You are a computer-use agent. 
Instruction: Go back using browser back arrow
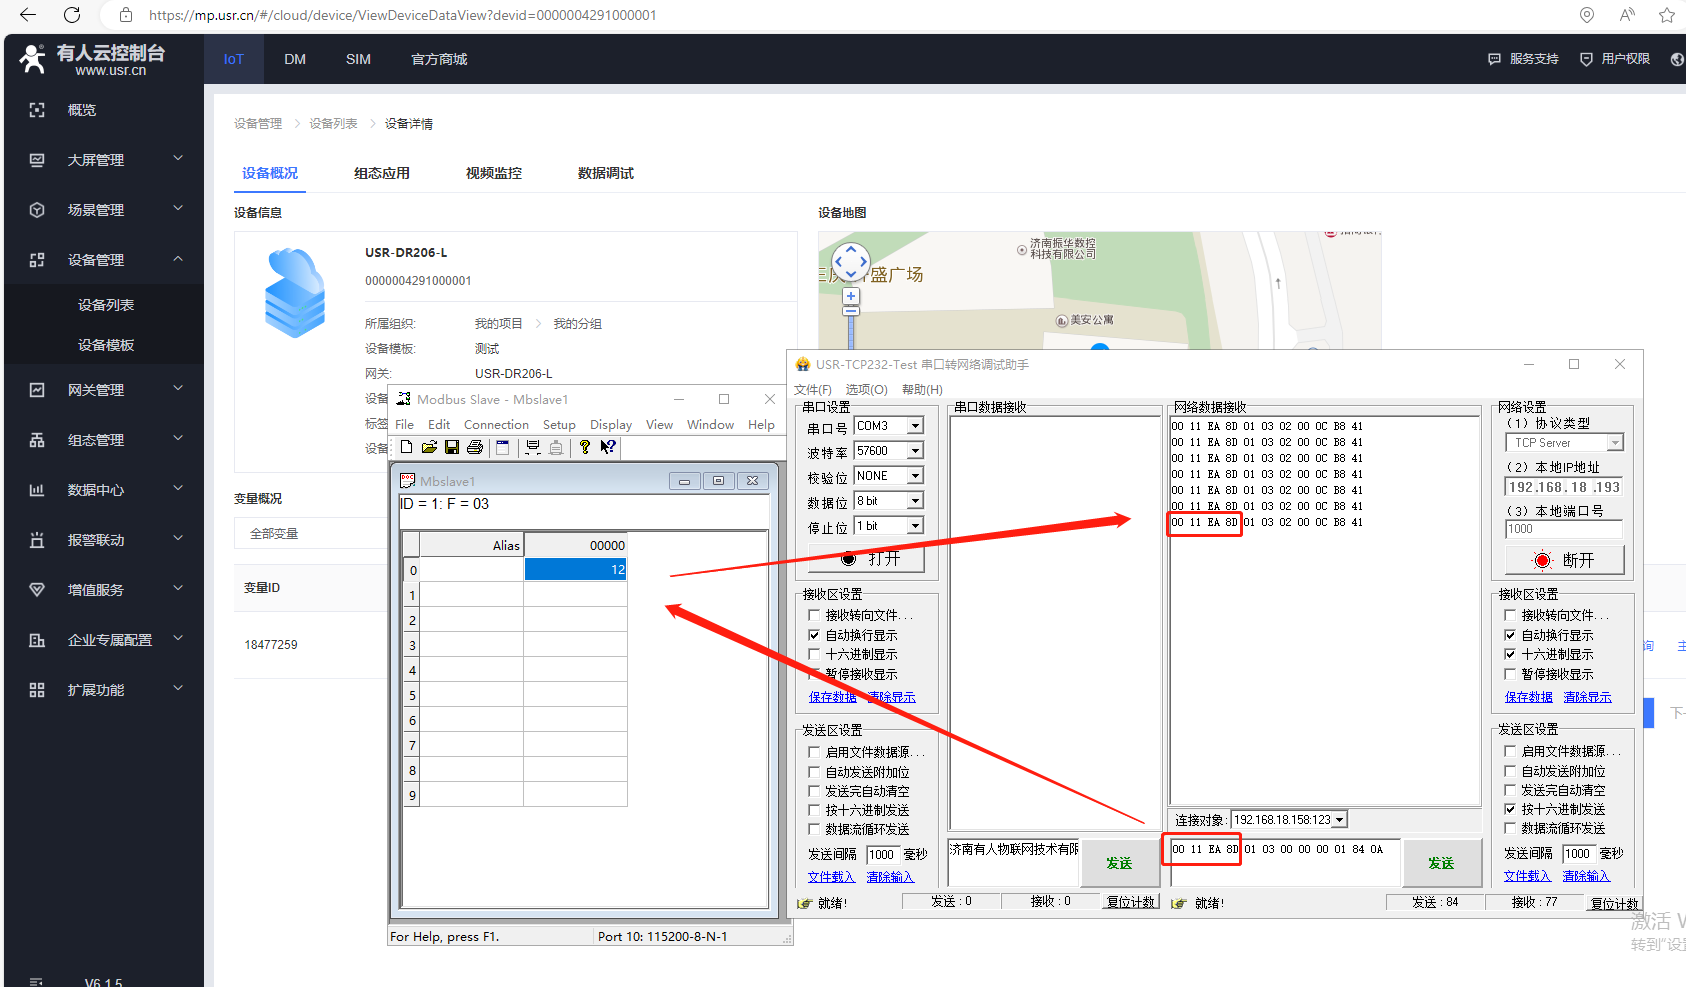28,15
